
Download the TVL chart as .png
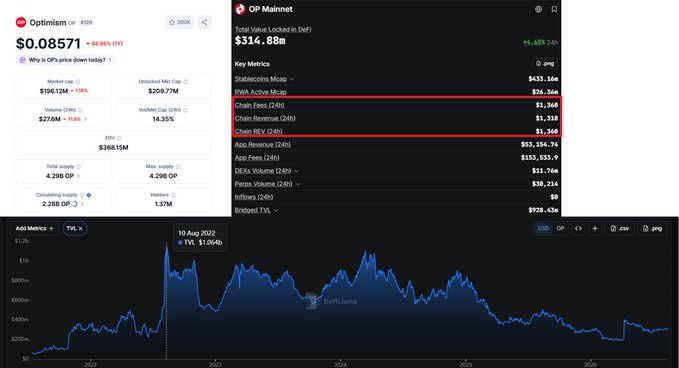pyautogui.click(x=653, y=228)
